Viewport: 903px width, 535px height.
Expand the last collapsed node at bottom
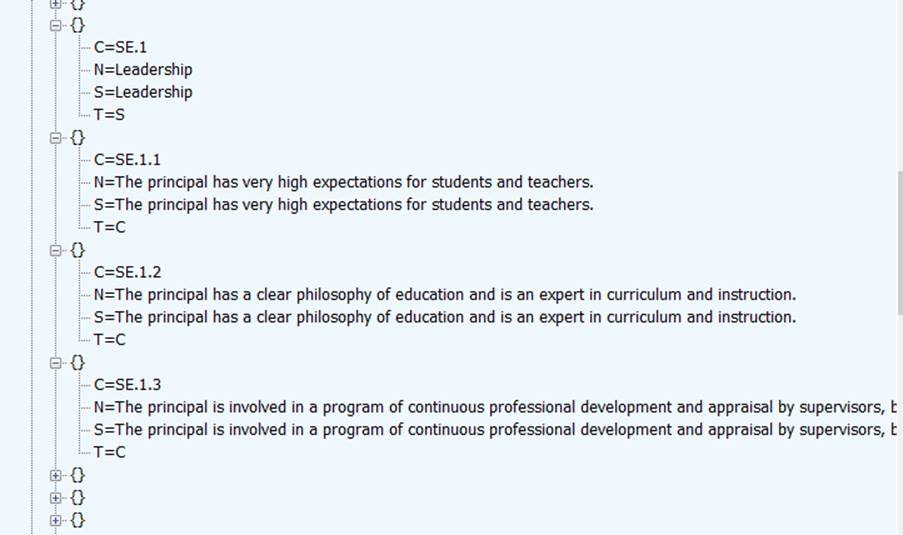pos(56,520)
